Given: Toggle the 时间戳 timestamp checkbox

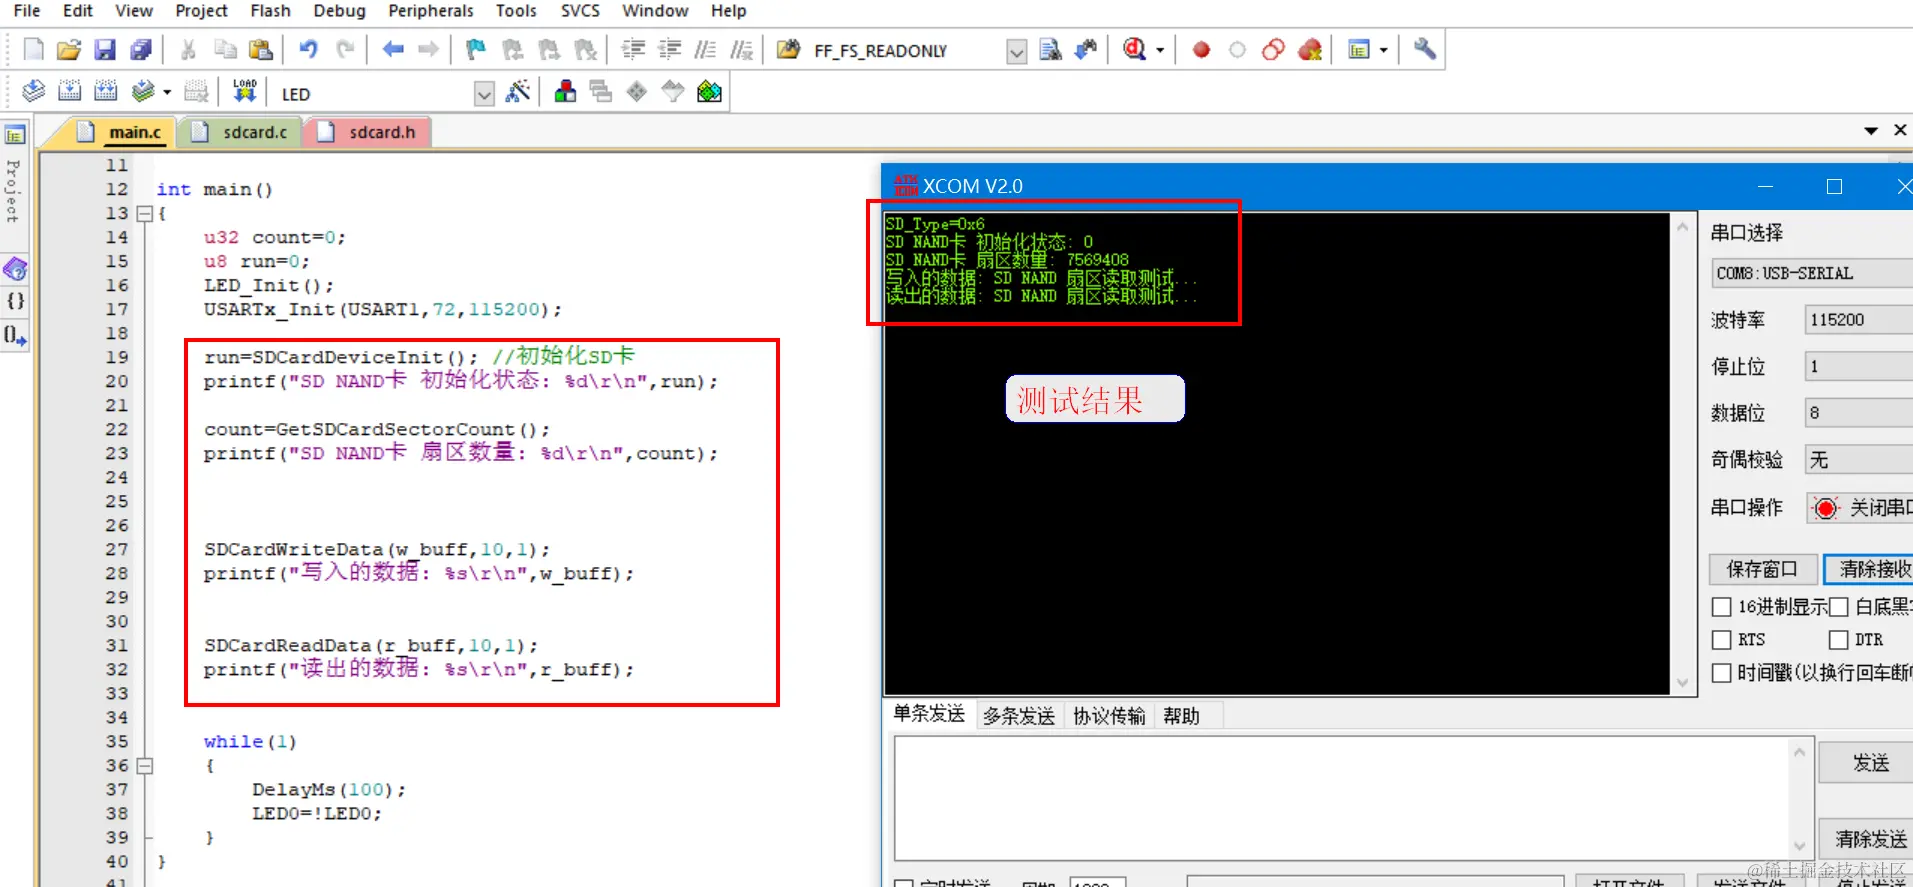Looking at the screenshot, I should [1721, 673].
